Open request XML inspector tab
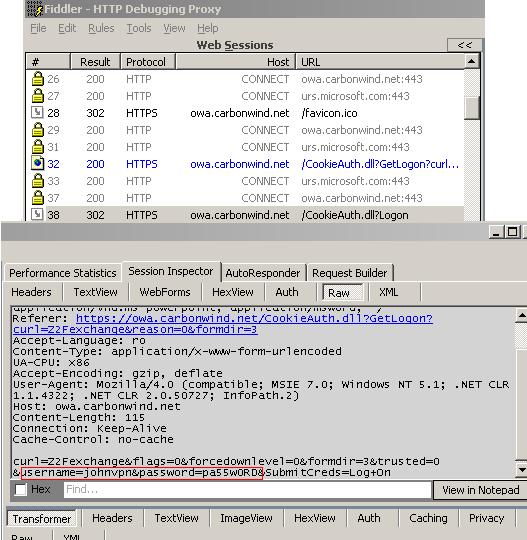The width and height of the screenshot is (527, 540). tap(389, 292)
